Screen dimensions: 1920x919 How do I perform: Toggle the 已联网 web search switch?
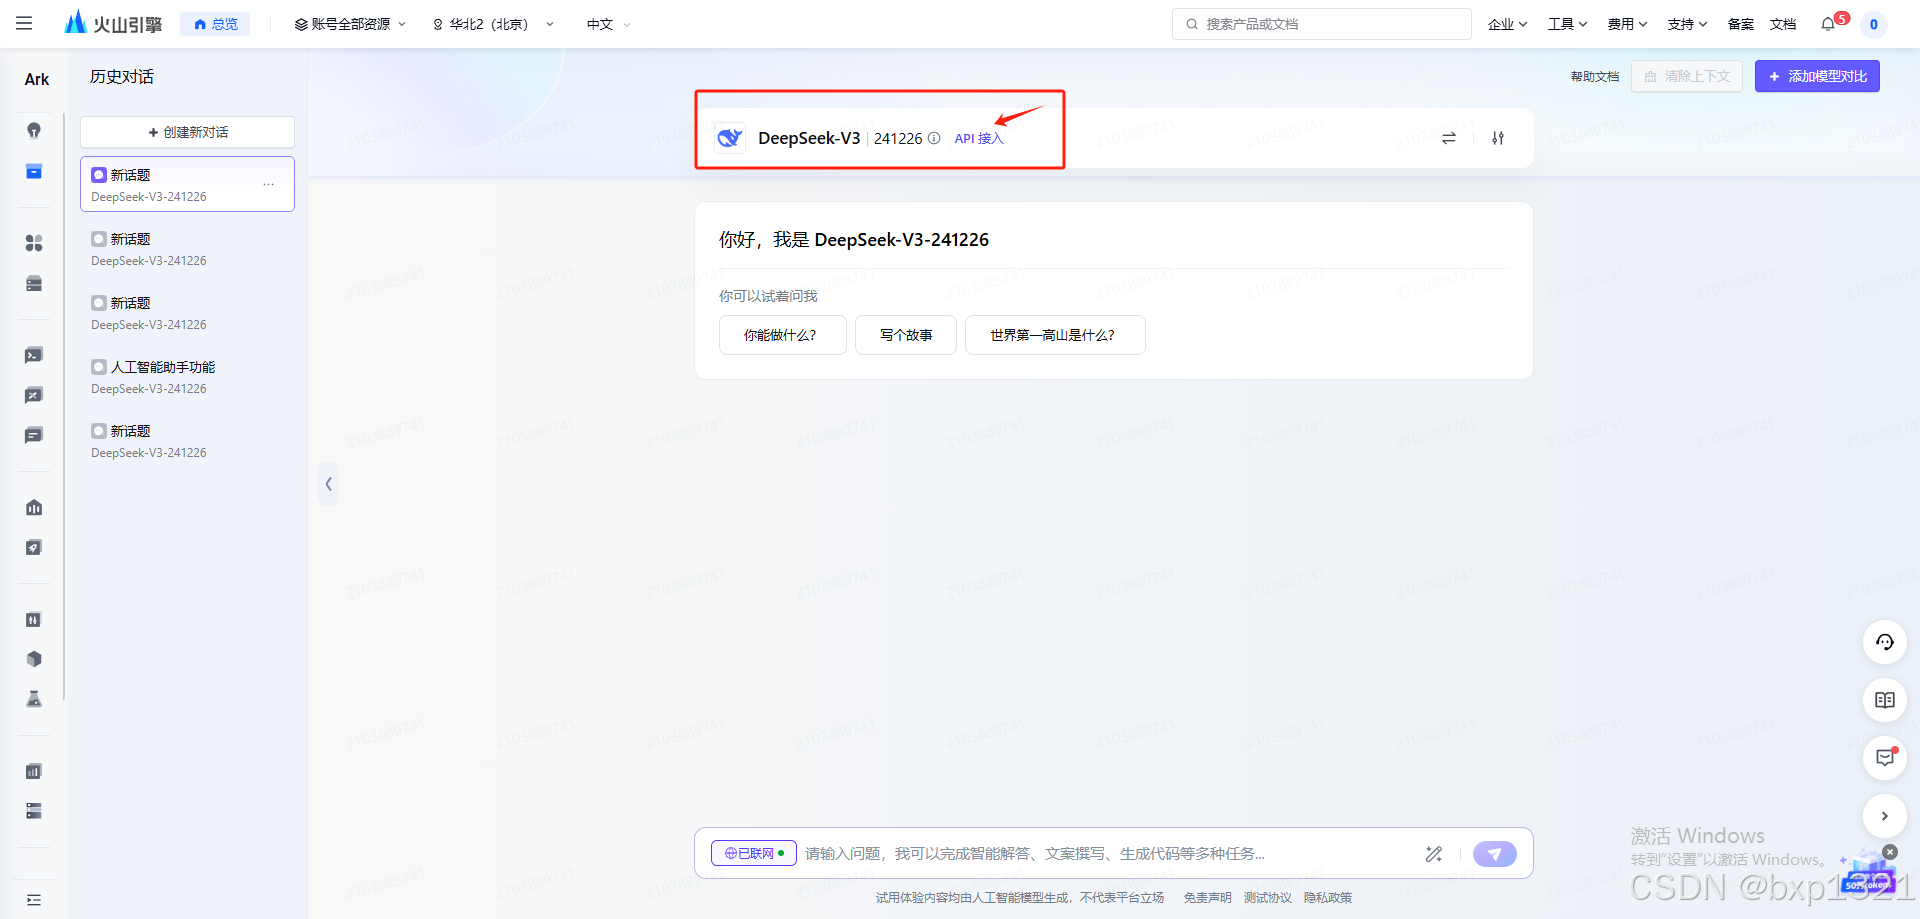pos(754,853)
